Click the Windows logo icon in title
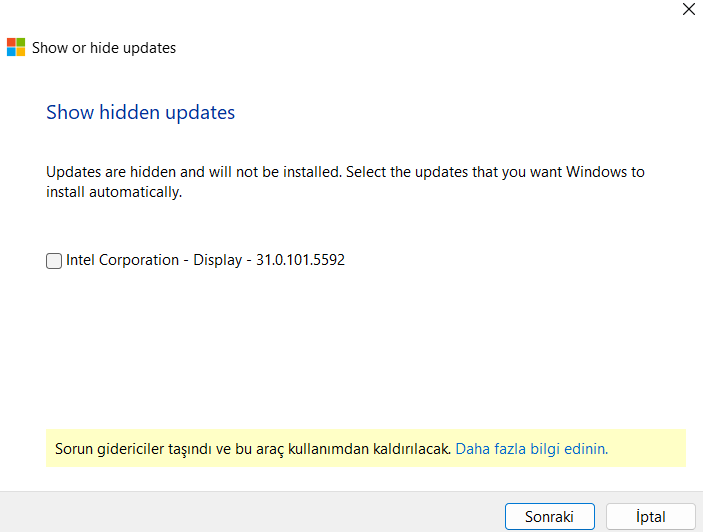This screenshot has width=703, height=532. (16, 47)
